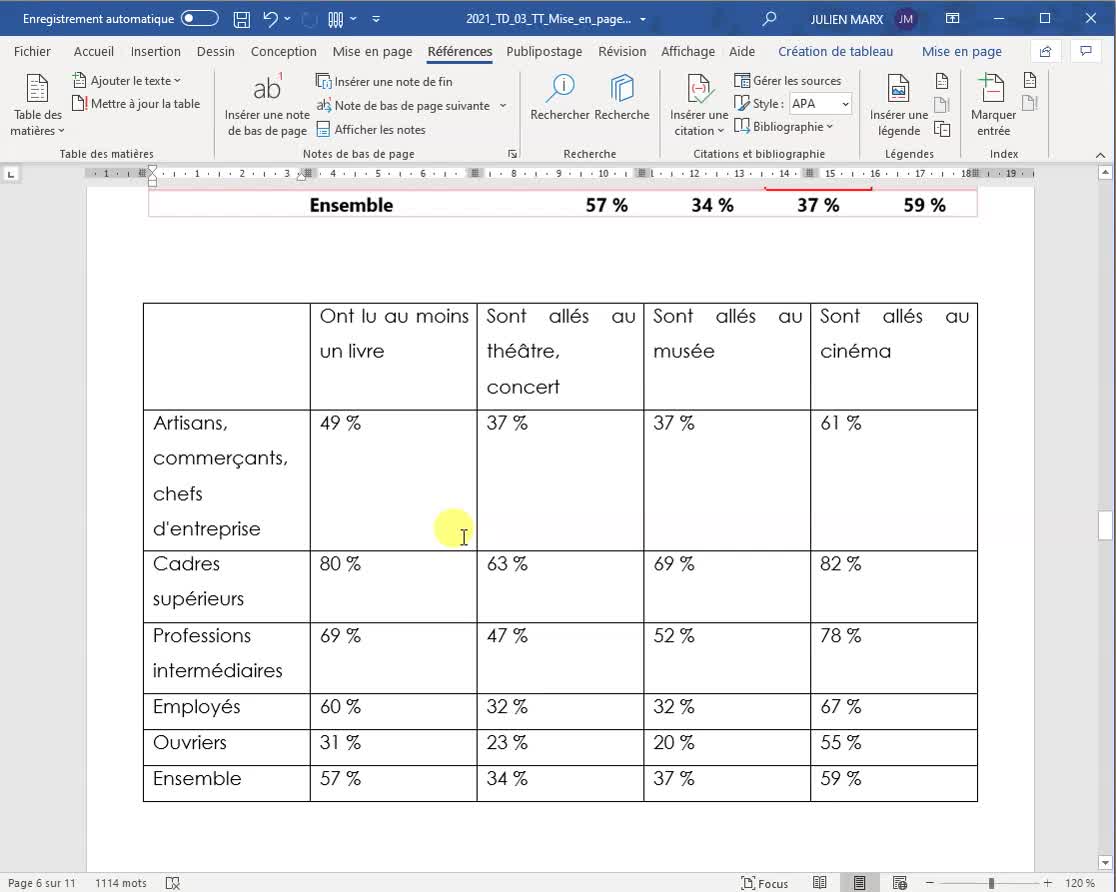Mark an index entry with Marquer entrée
Screen dimensions: 1116x892
(x=991, y=104)
